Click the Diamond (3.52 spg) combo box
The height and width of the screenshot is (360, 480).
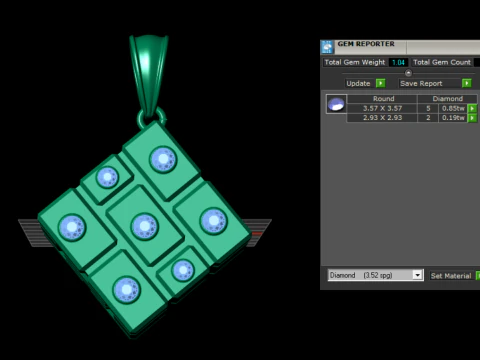(x=376, y=275)
